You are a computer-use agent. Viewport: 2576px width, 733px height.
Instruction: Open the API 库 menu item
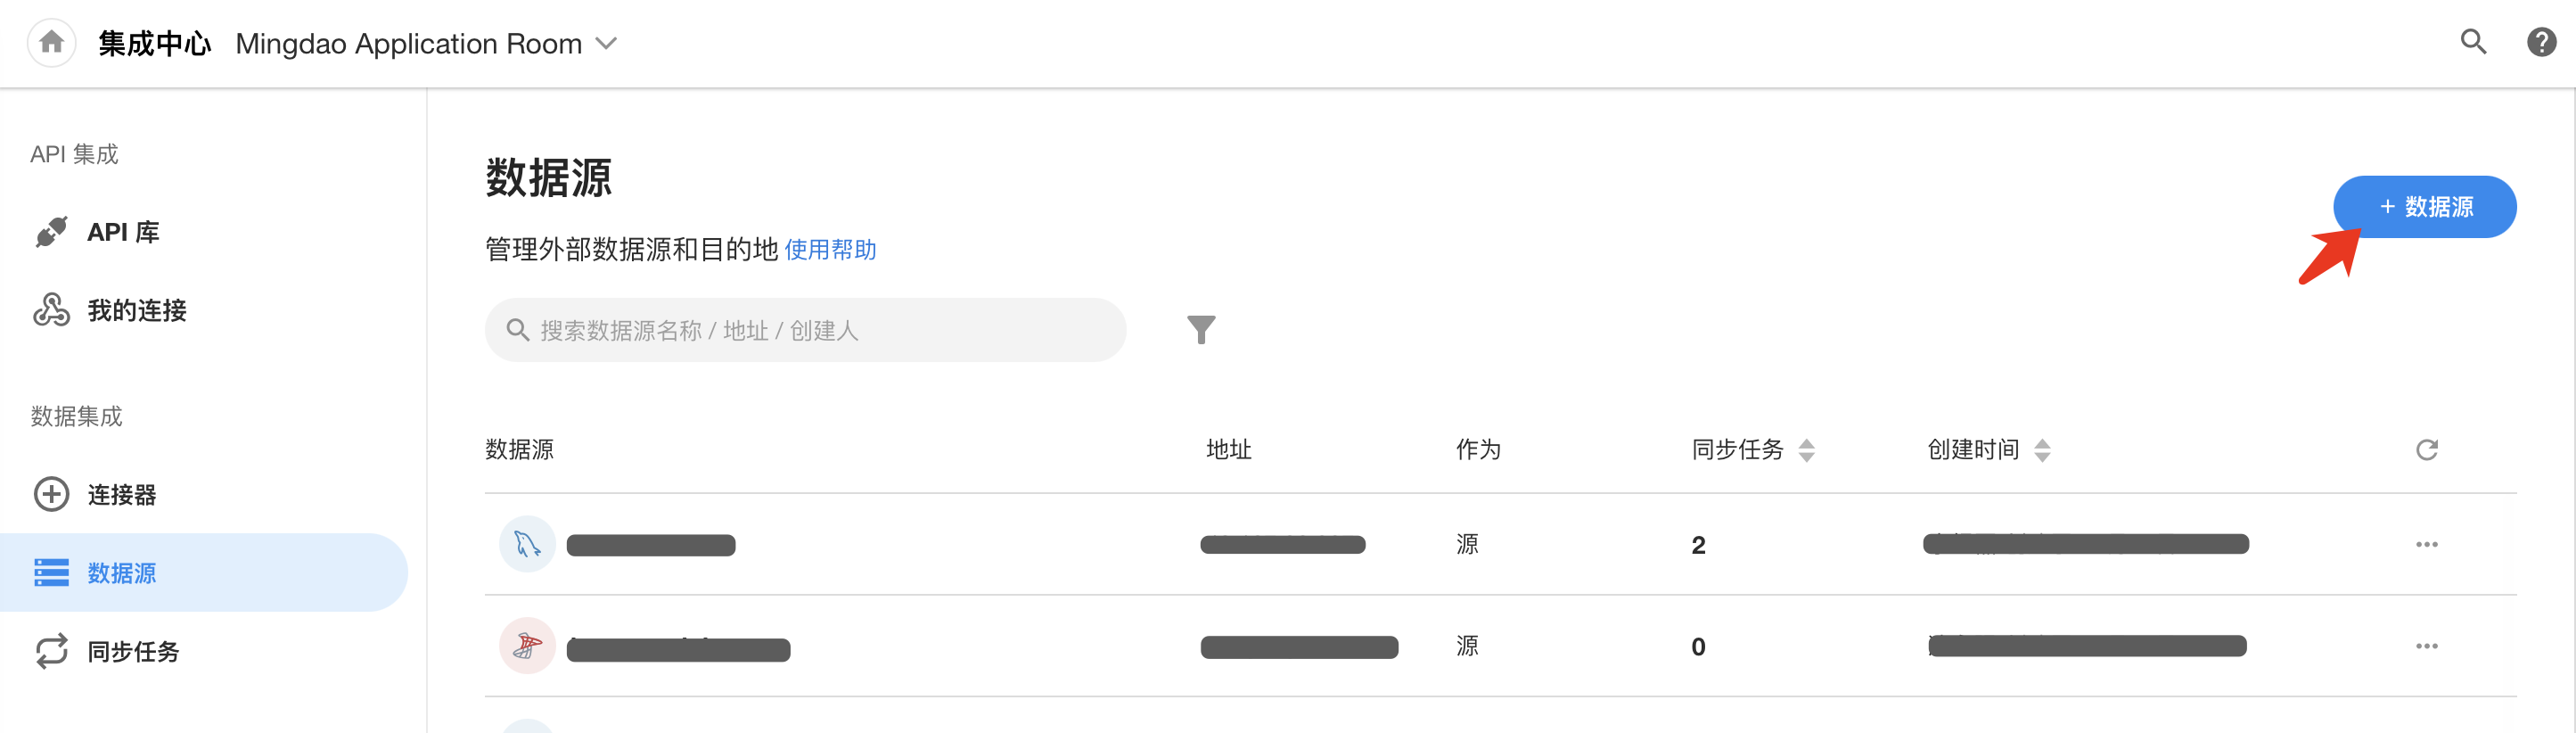tap(123, 232)
